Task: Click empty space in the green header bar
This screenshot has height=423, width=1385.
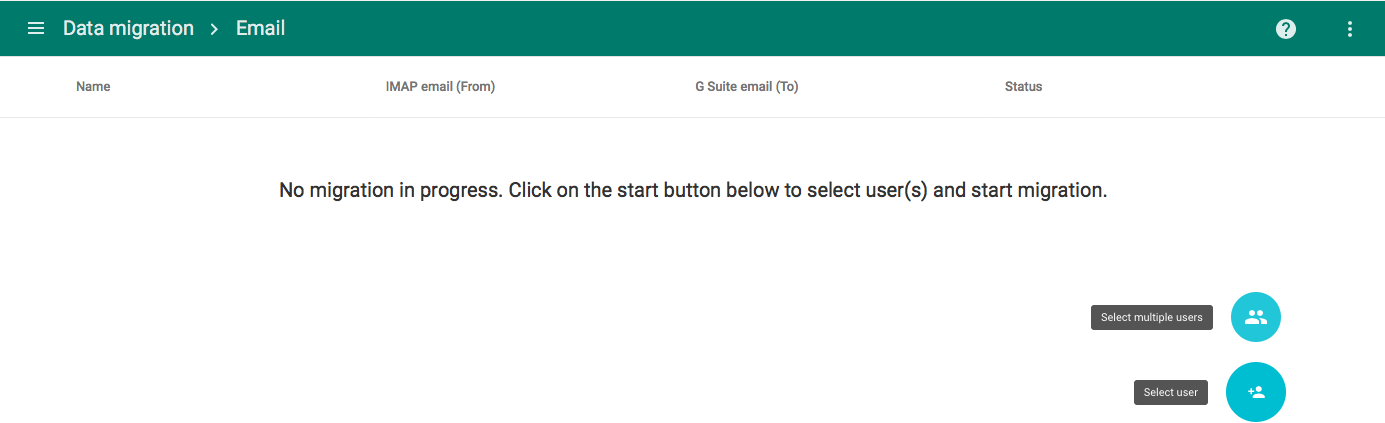Action: point(780,28)
